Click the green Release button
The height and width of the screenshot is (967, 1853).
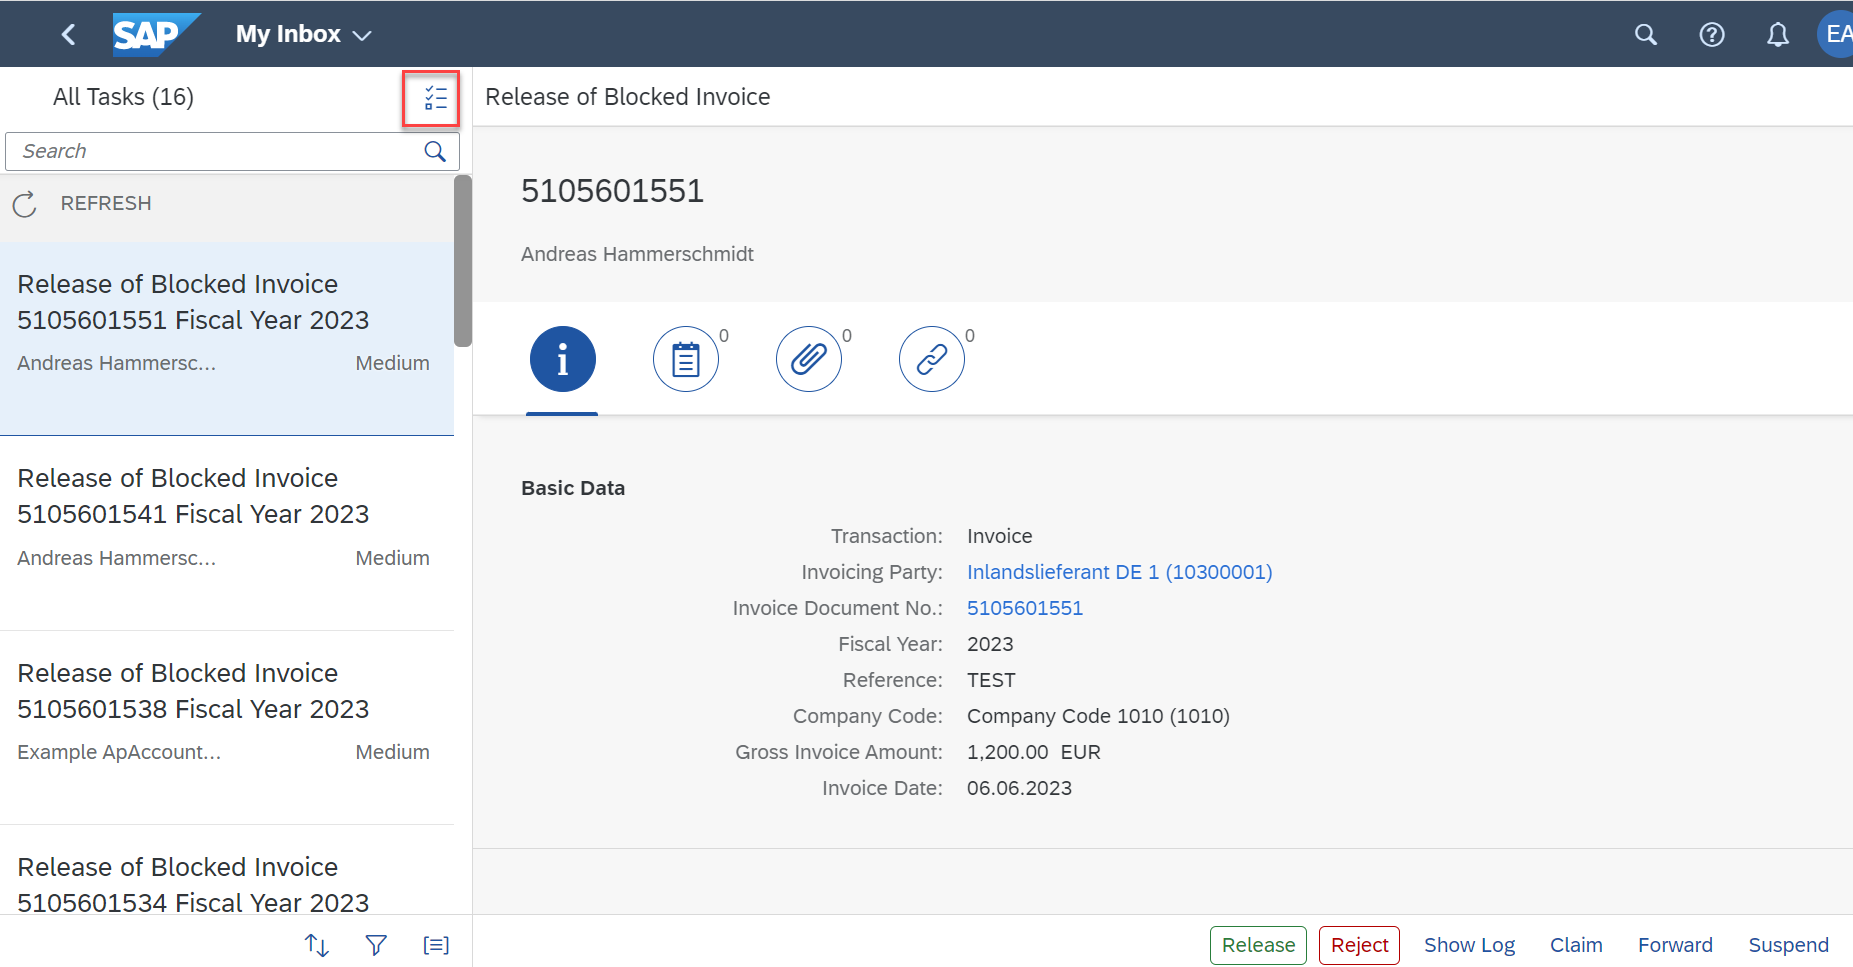pos(1258,945)
